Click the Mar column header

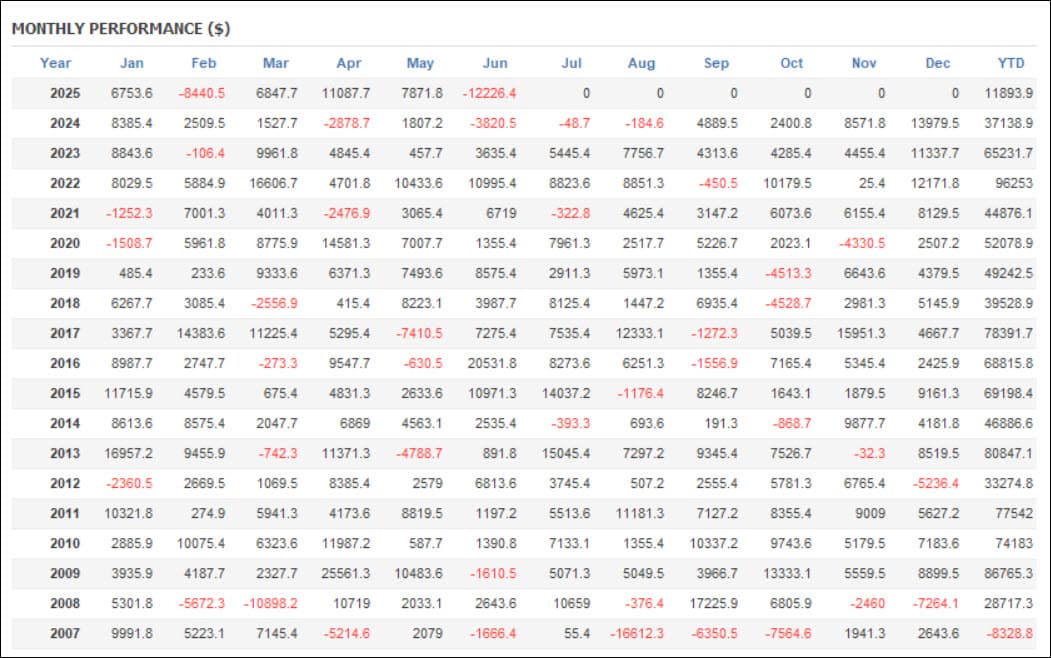click(275, 63)
